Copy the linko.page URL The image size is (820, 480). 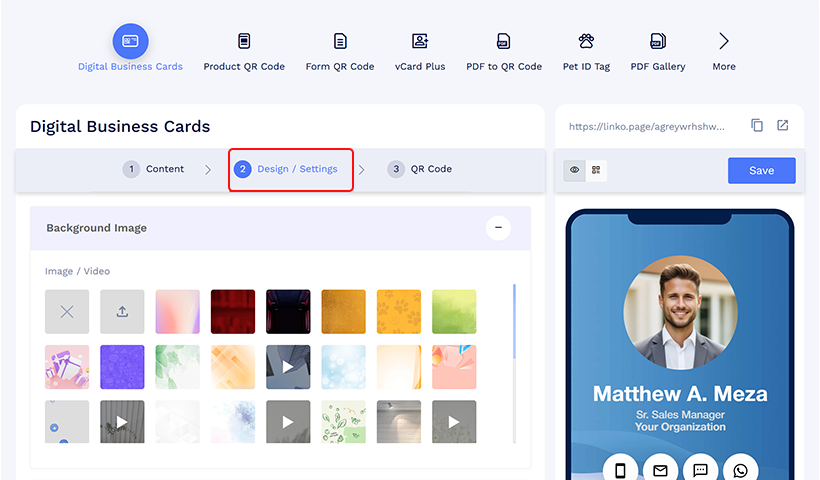pyautogui.click(x=757, y=125)
